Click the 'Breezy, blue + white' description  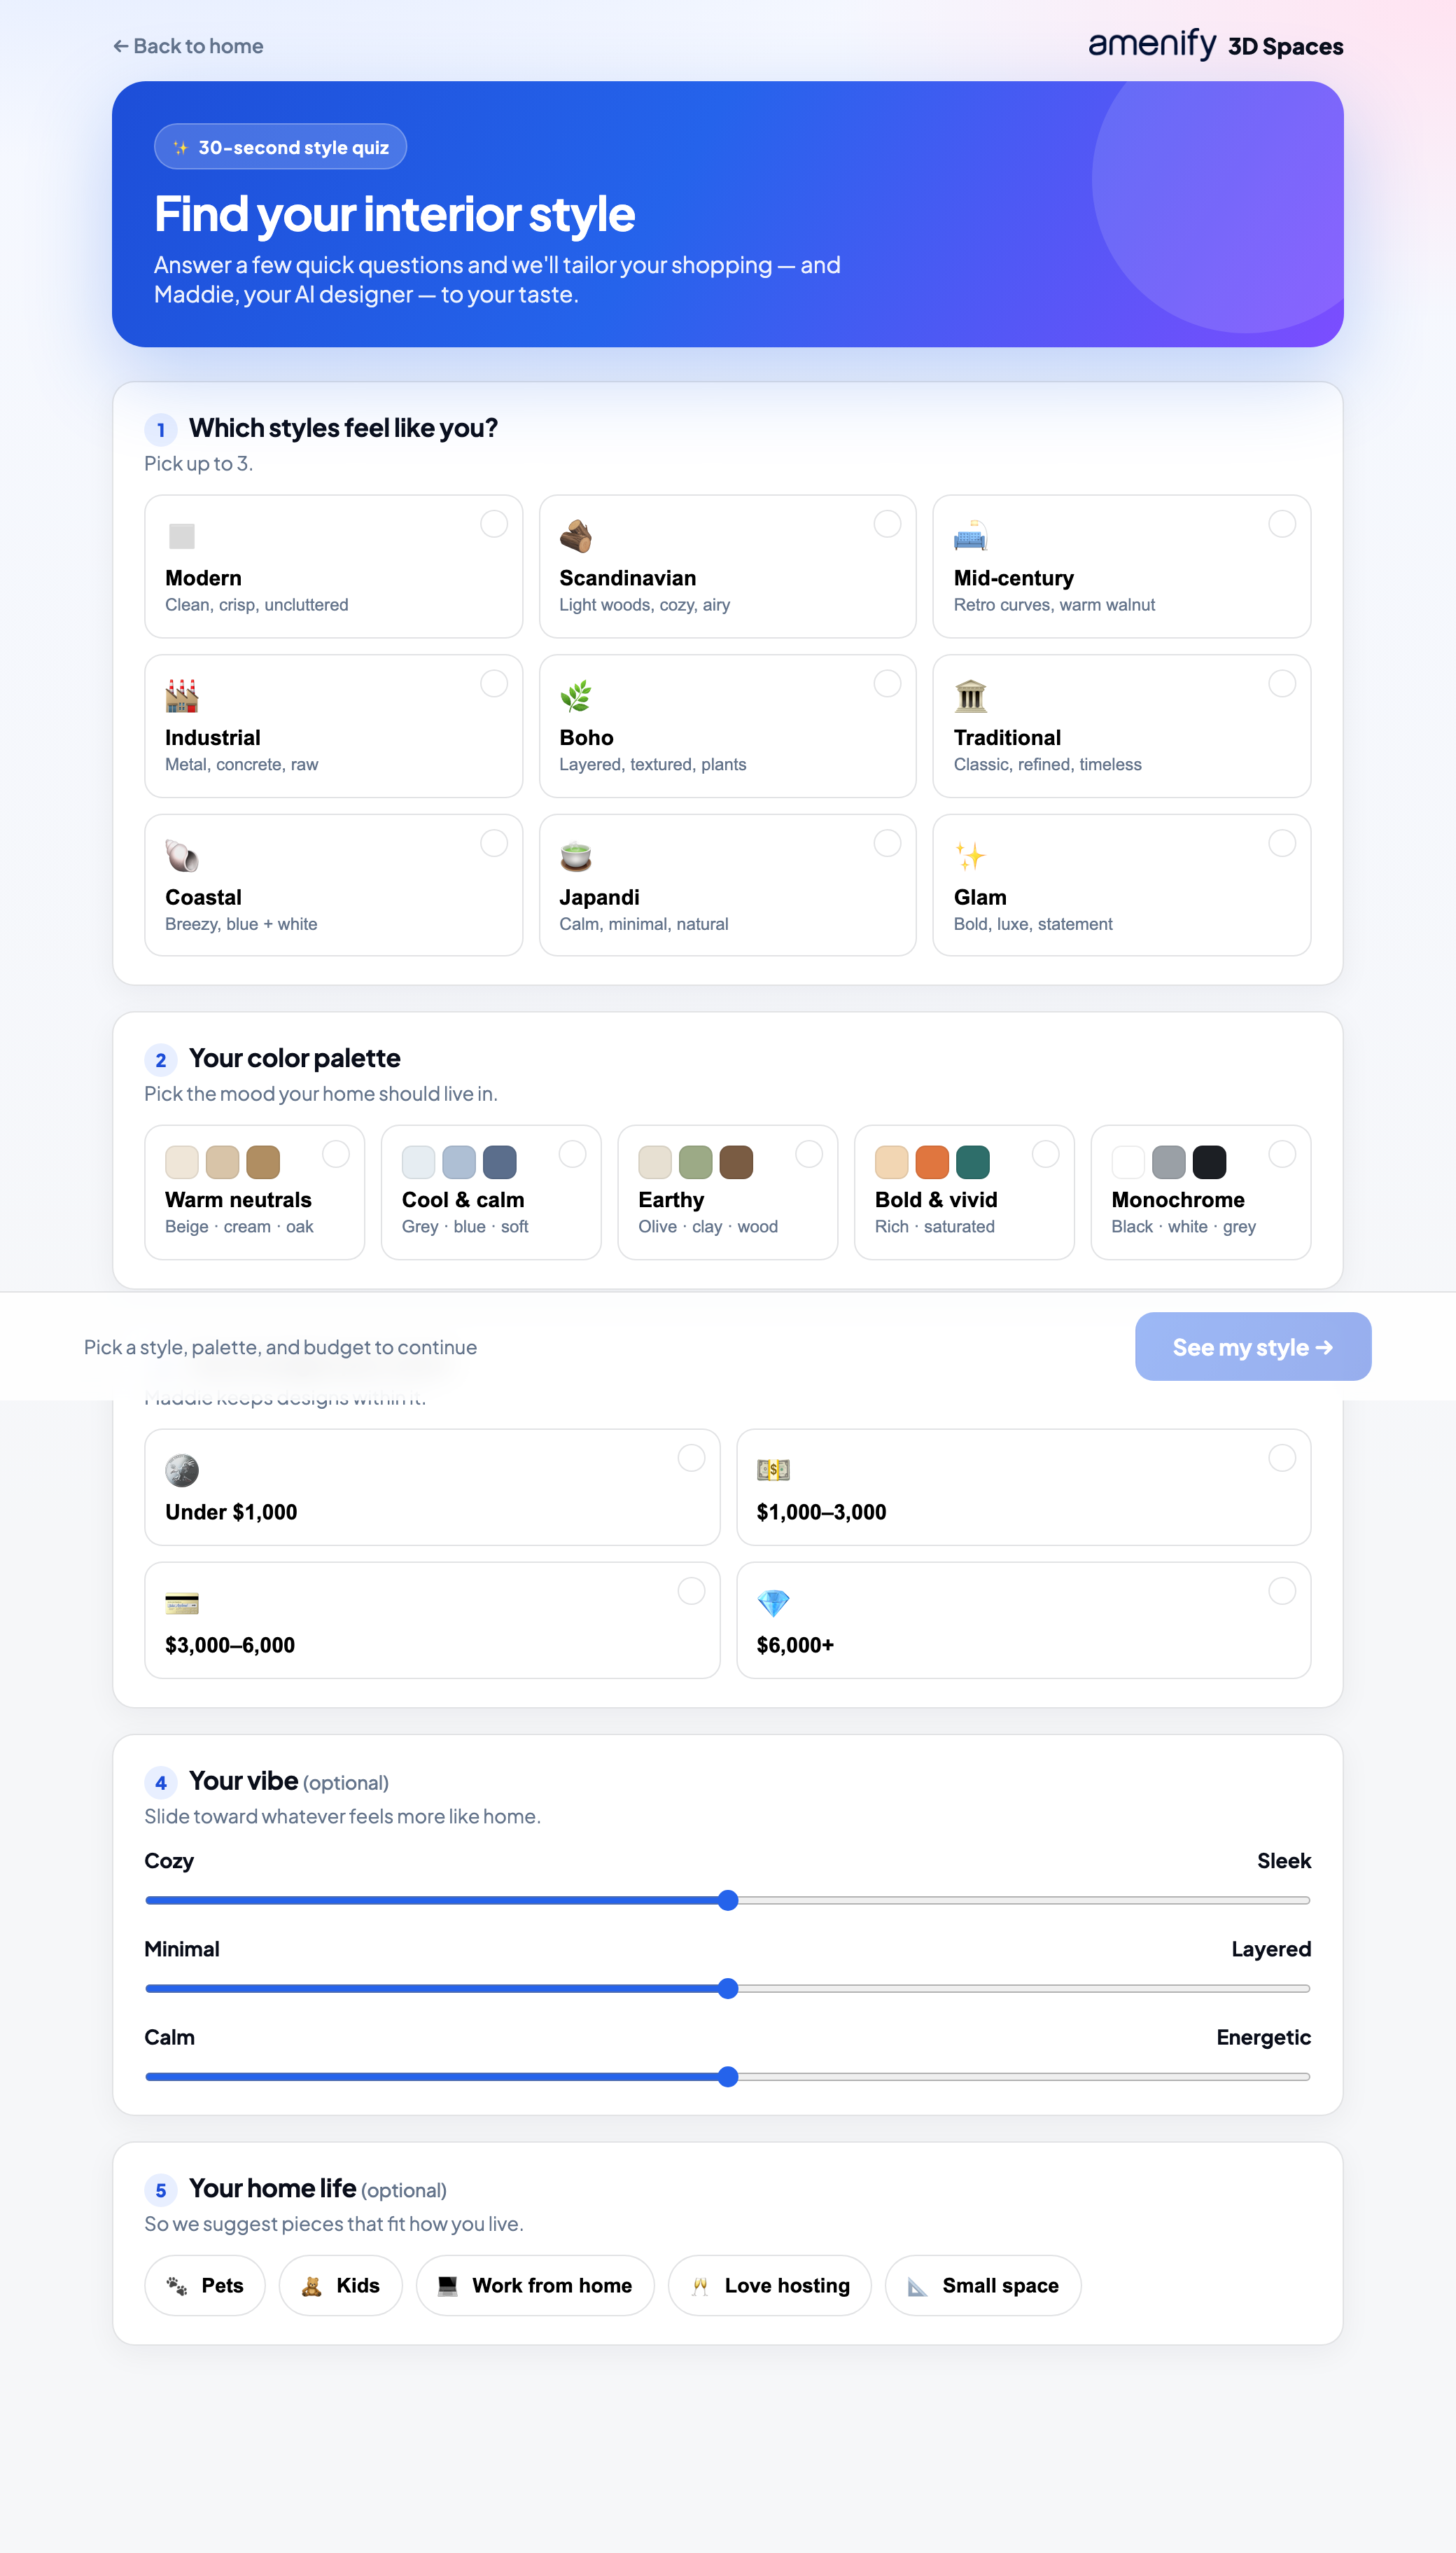coord(241,924)
